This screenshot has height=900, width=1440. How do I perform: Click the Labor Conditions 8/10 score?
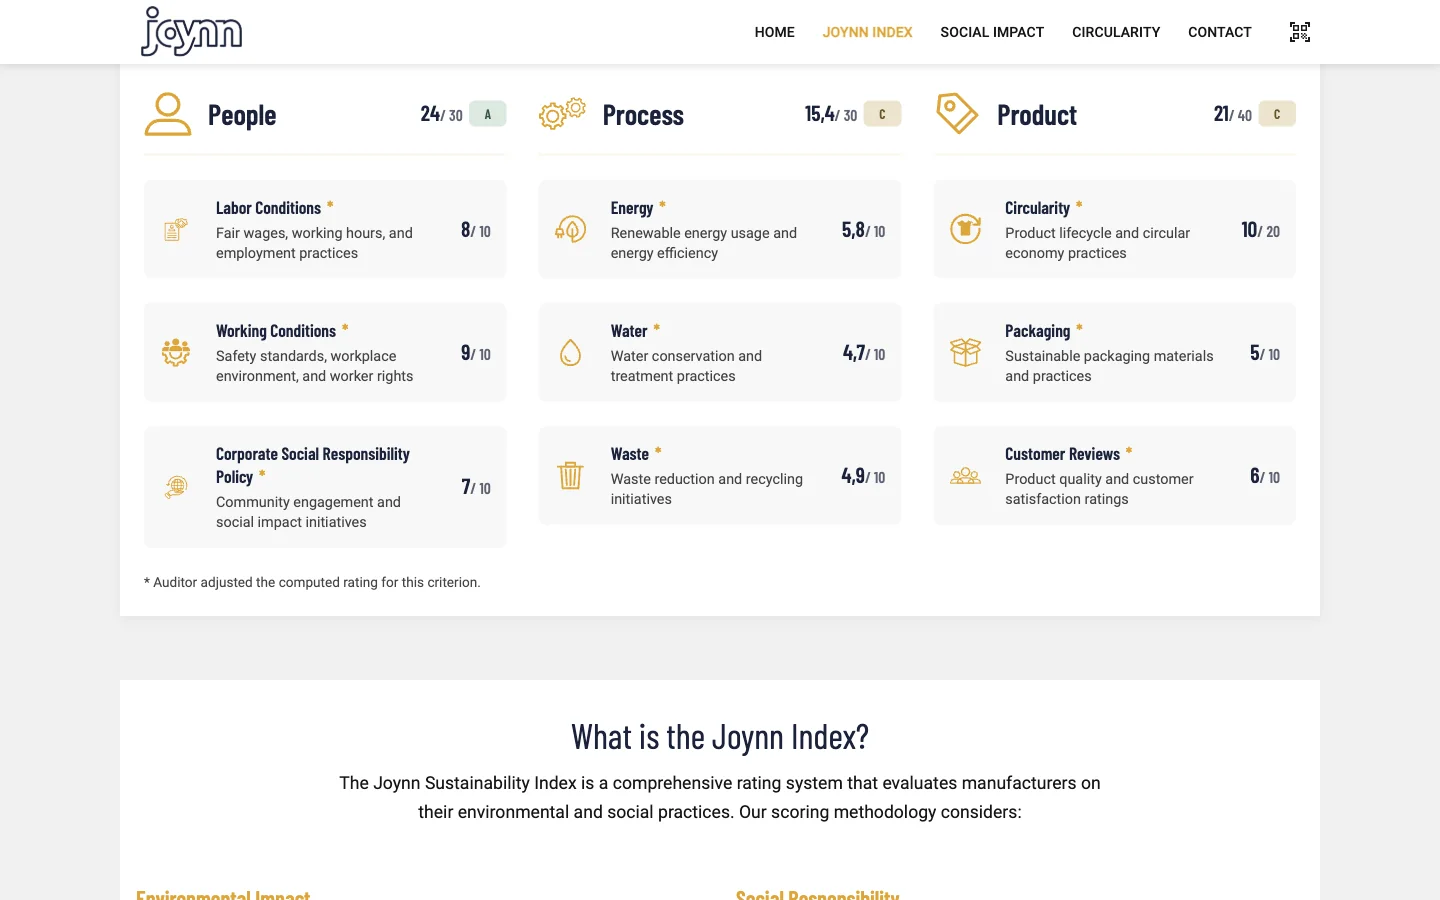[476, 230]
